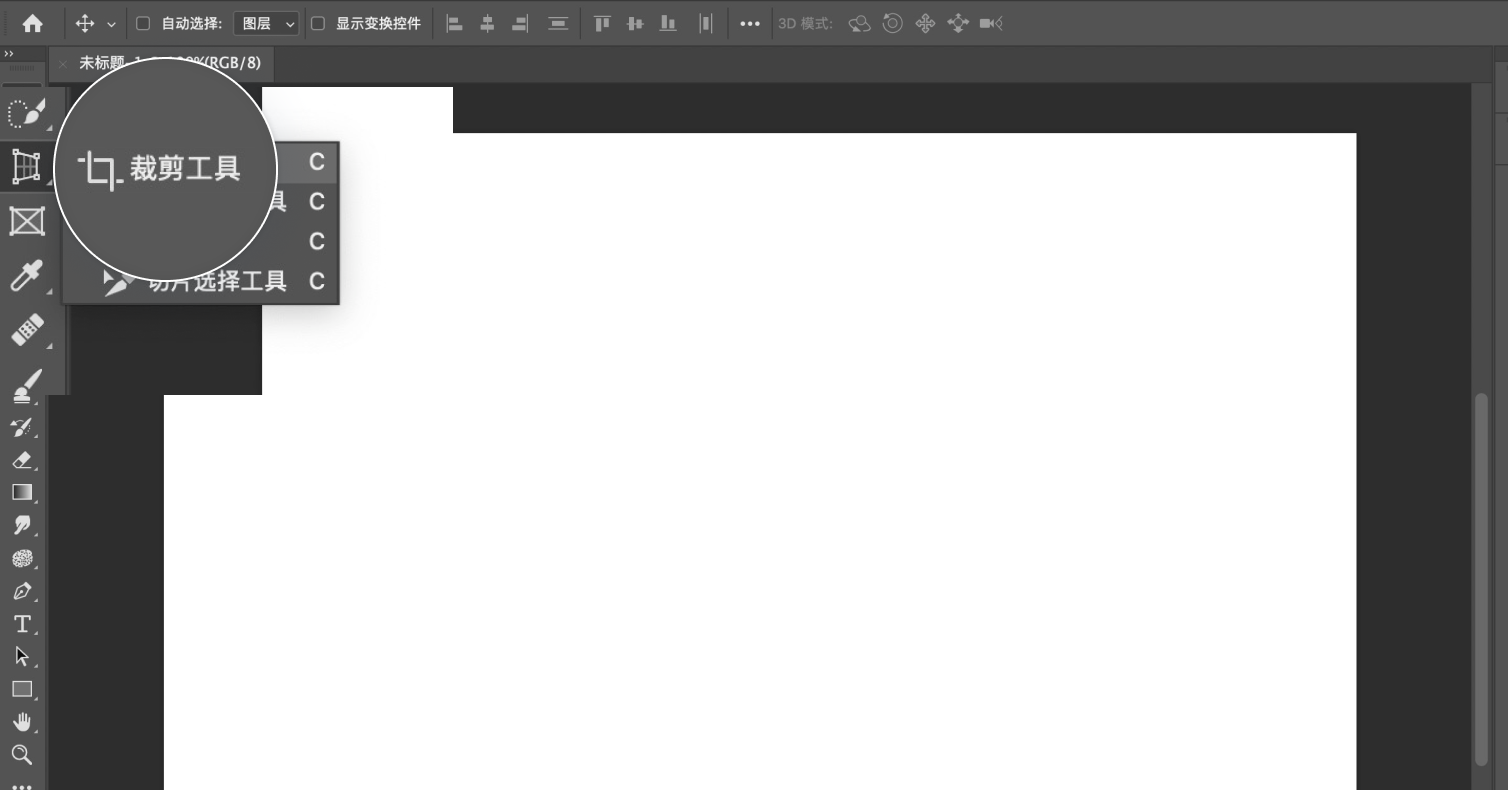This screenshot has height=790, width=1508.
Task: Click the 3D zoom video camera icon
Action: tap(991, 24)
